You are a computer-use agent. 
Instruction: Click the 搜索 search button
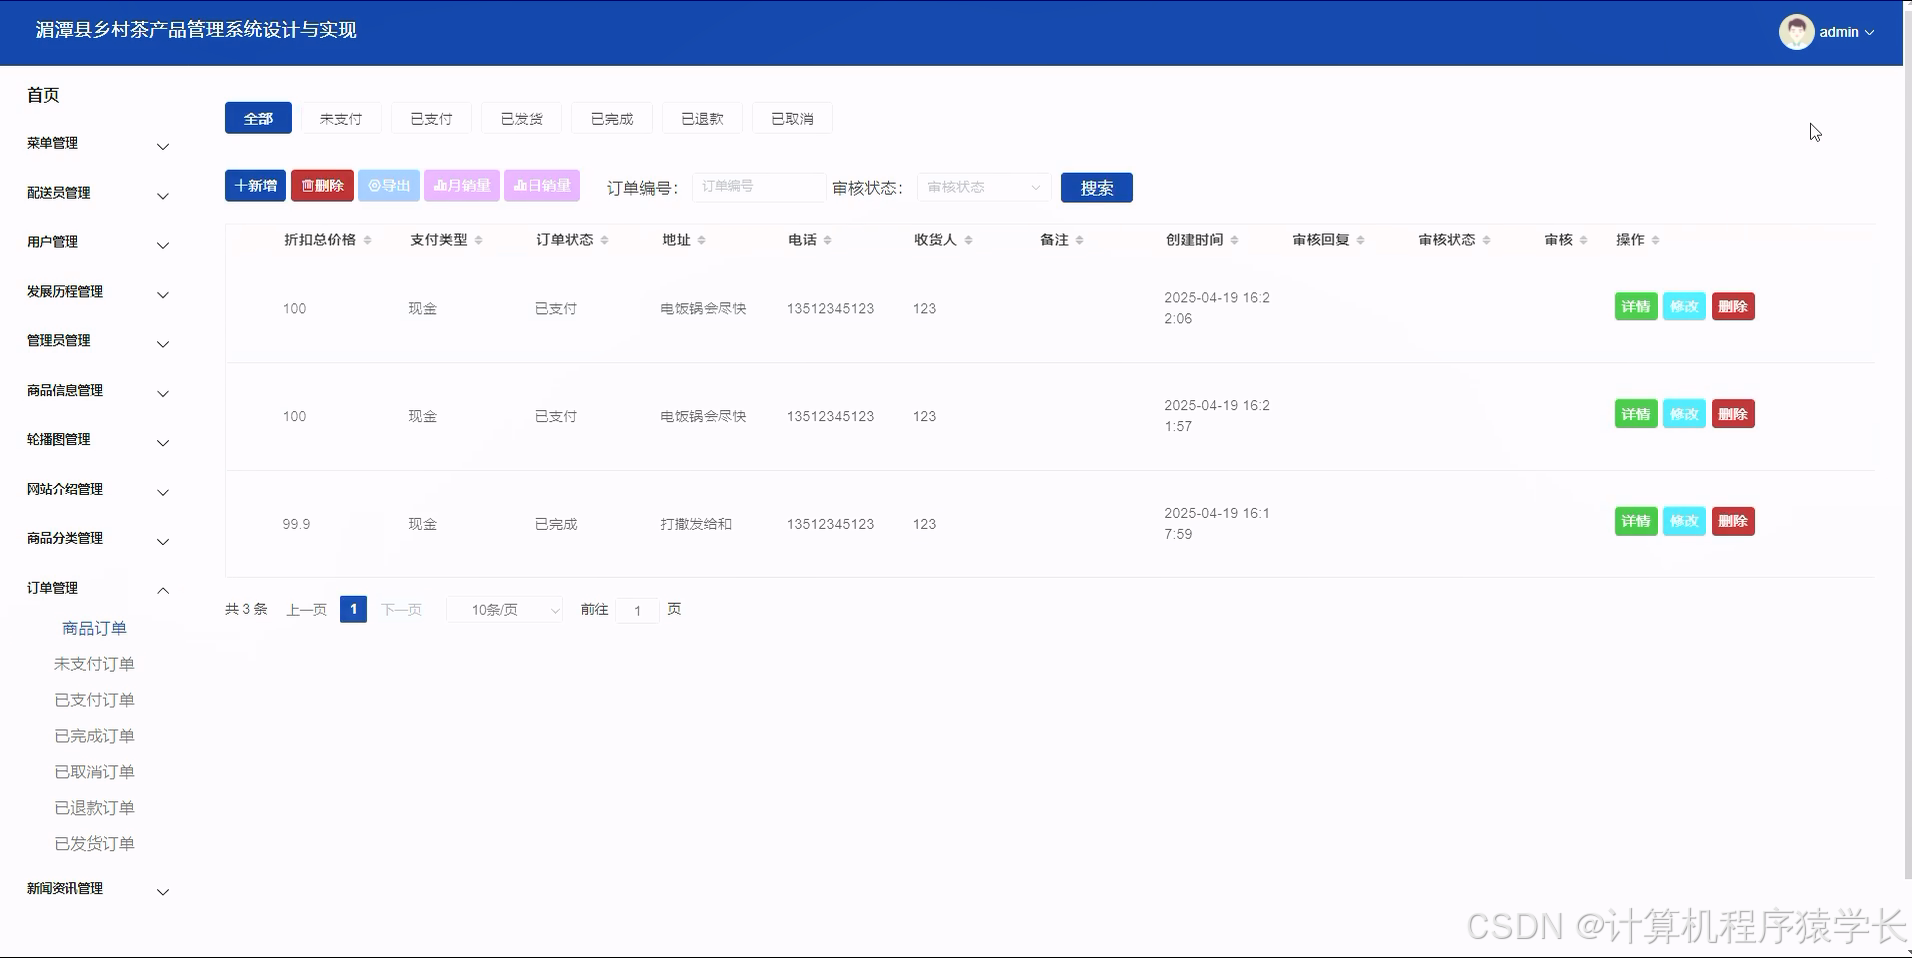tap(1096, 187)
